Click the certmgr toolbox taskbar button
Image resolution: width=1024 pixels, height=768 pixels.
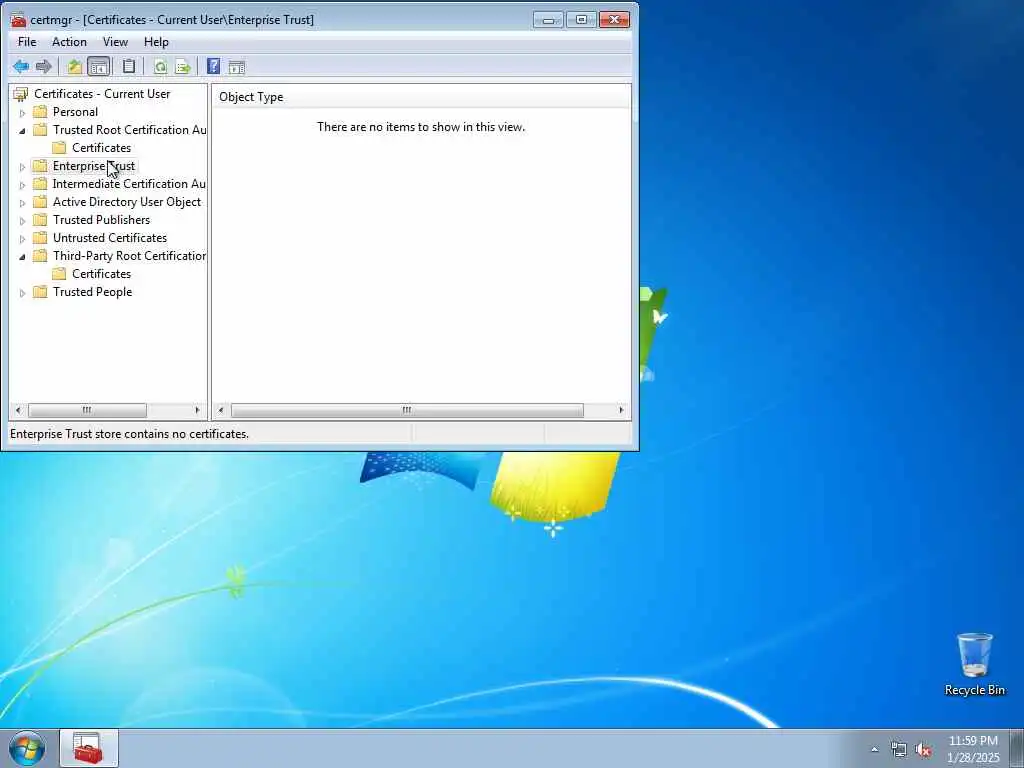[x=89, y=748]
